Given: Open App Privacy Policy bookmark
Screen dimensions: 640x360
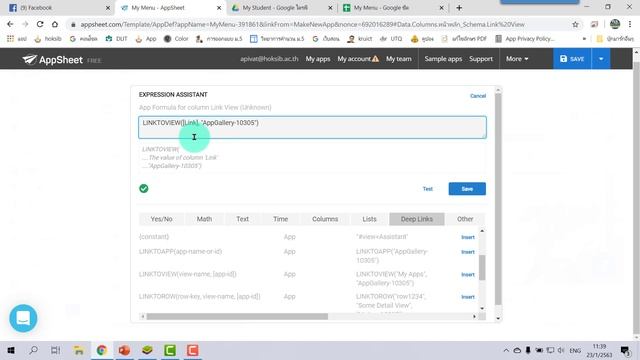Looking at the screenshot, I should (x=525, y=39).
